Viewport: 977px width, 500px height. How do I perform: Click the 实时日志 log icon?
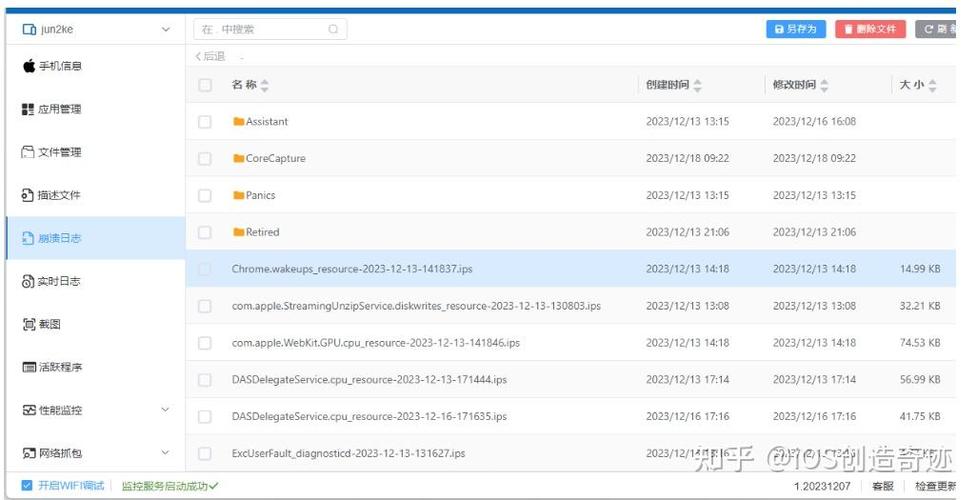click(x=28, y=281)
